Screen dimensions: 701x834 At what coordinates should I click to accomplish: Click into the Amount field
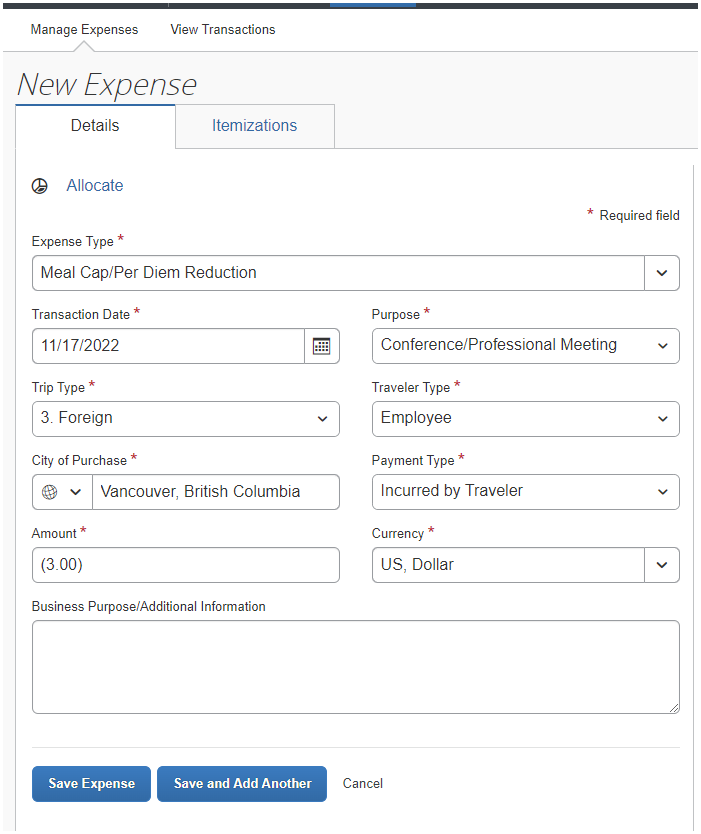(186, 565)
